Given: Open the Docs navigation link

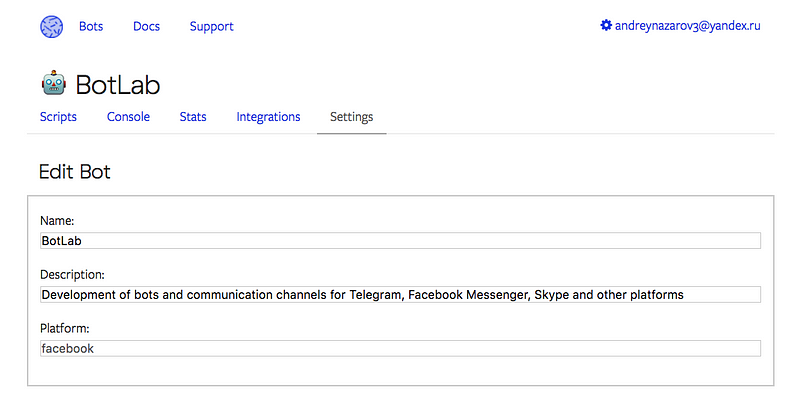Looking at the screenshot, I should pyautogui.click(x=146, y=27).
